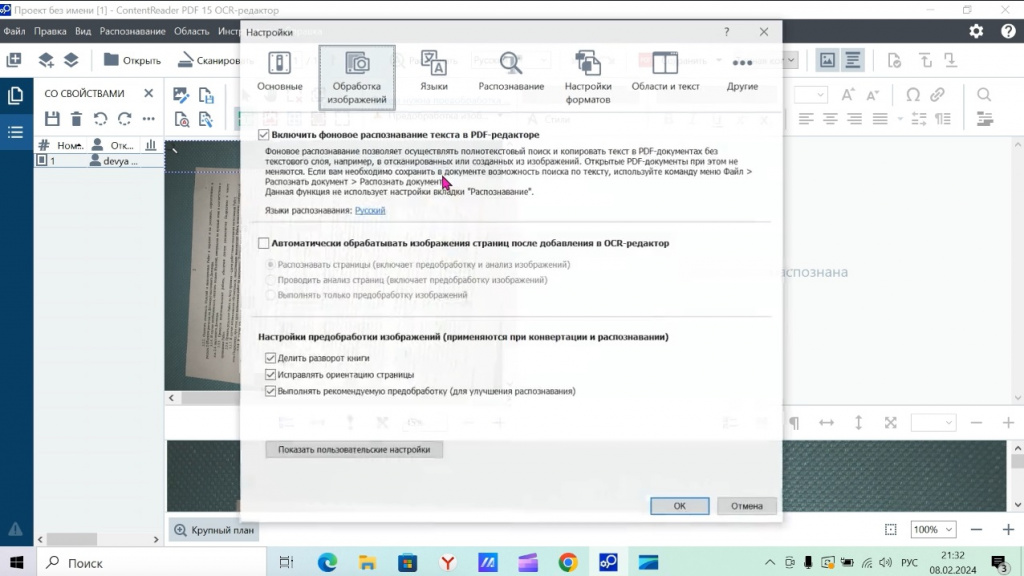Screen dimensions: 1024x576
Task: Click the warning triangle icon
Action: pos(15,530)
